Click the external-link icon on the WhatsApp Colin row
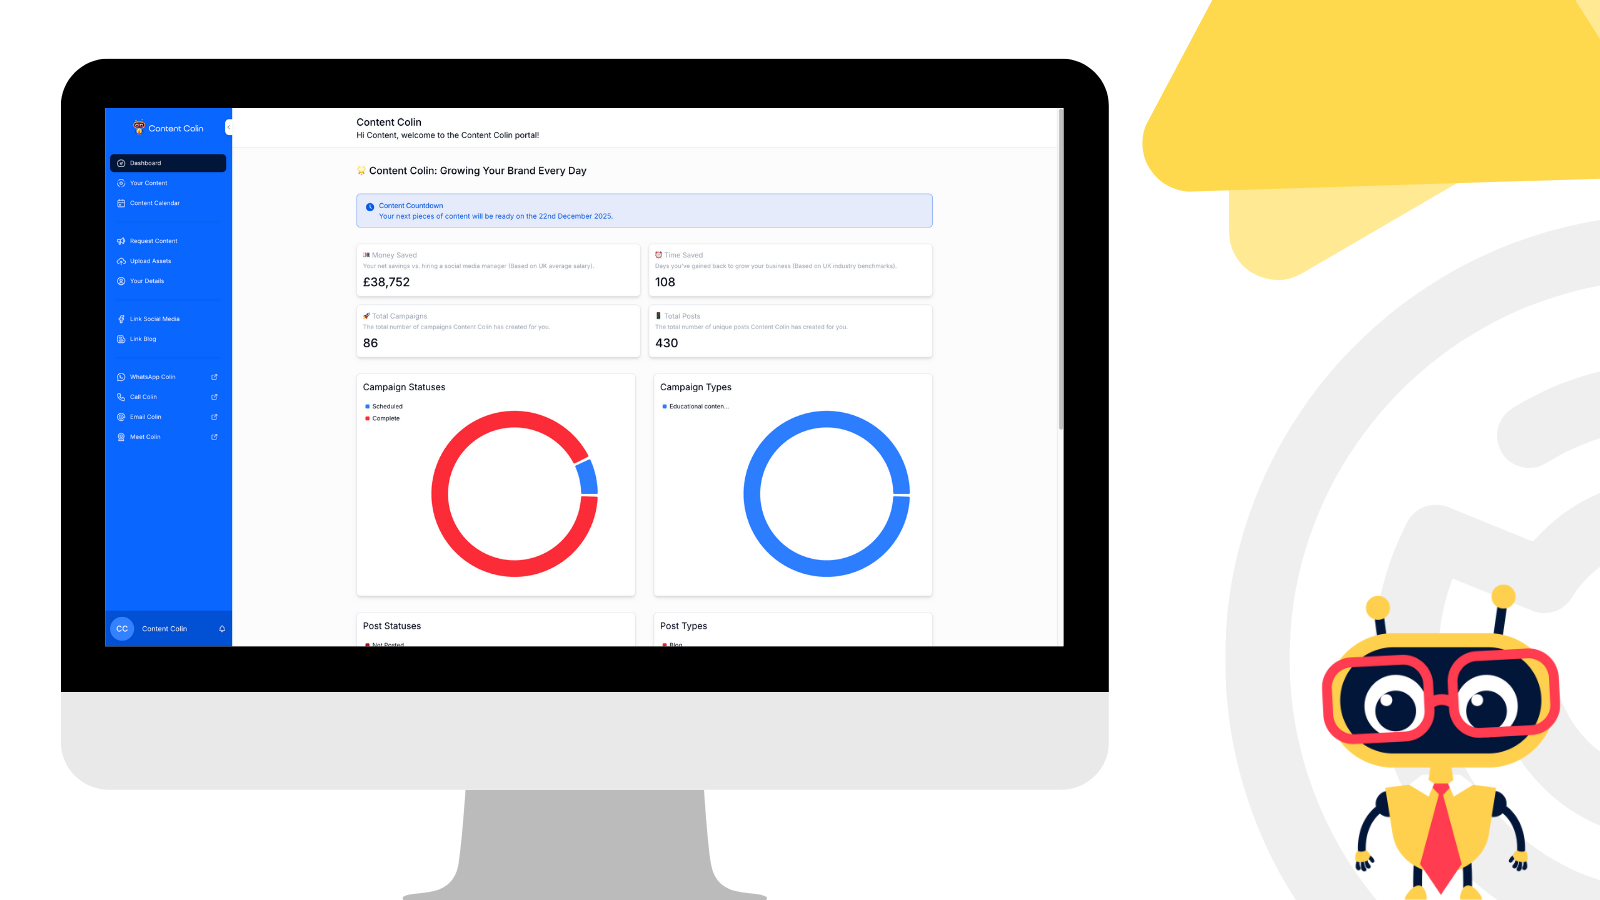Viewport: 1600px width, 900px height. coord(214,377)
